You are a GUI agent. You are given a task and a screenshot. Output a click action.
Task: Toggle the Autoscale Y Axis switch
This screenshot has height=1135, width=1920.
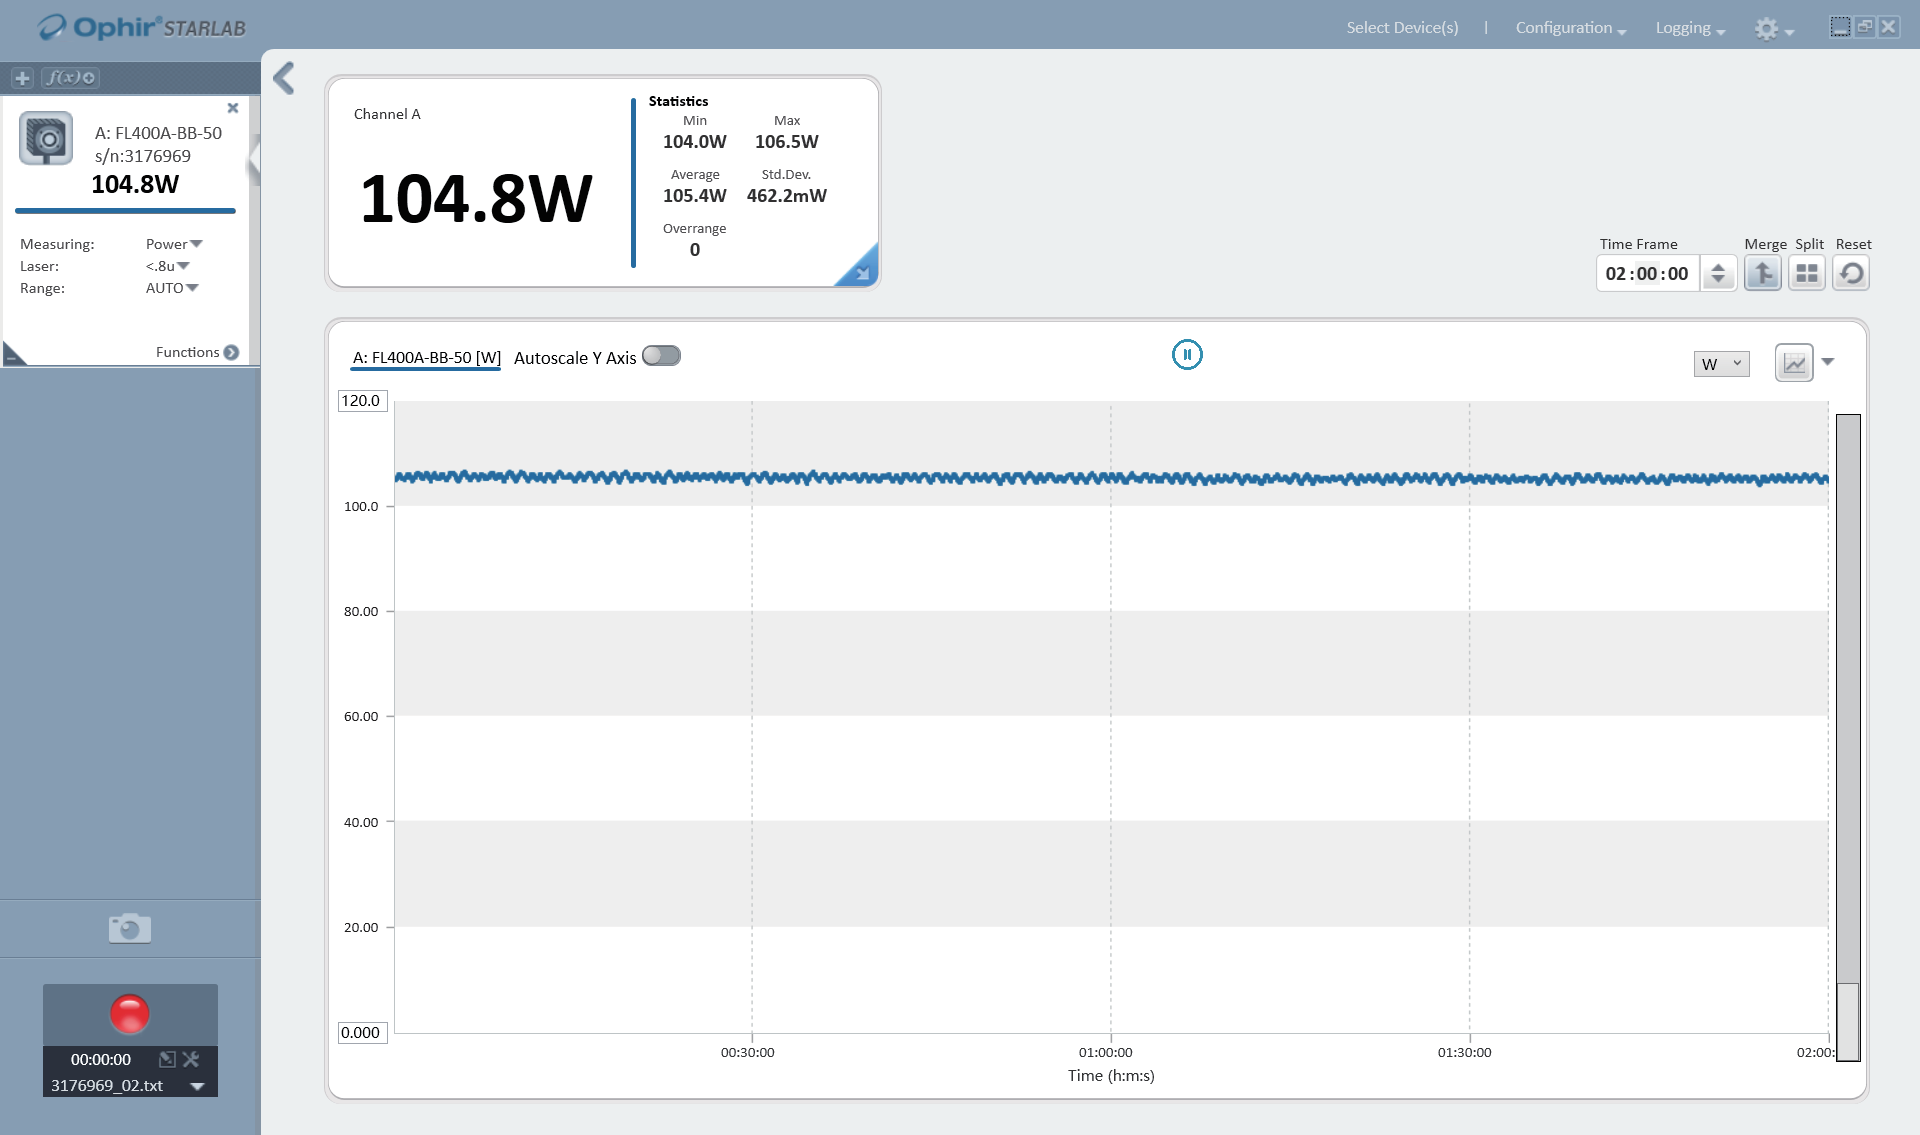tap(661, 356)
